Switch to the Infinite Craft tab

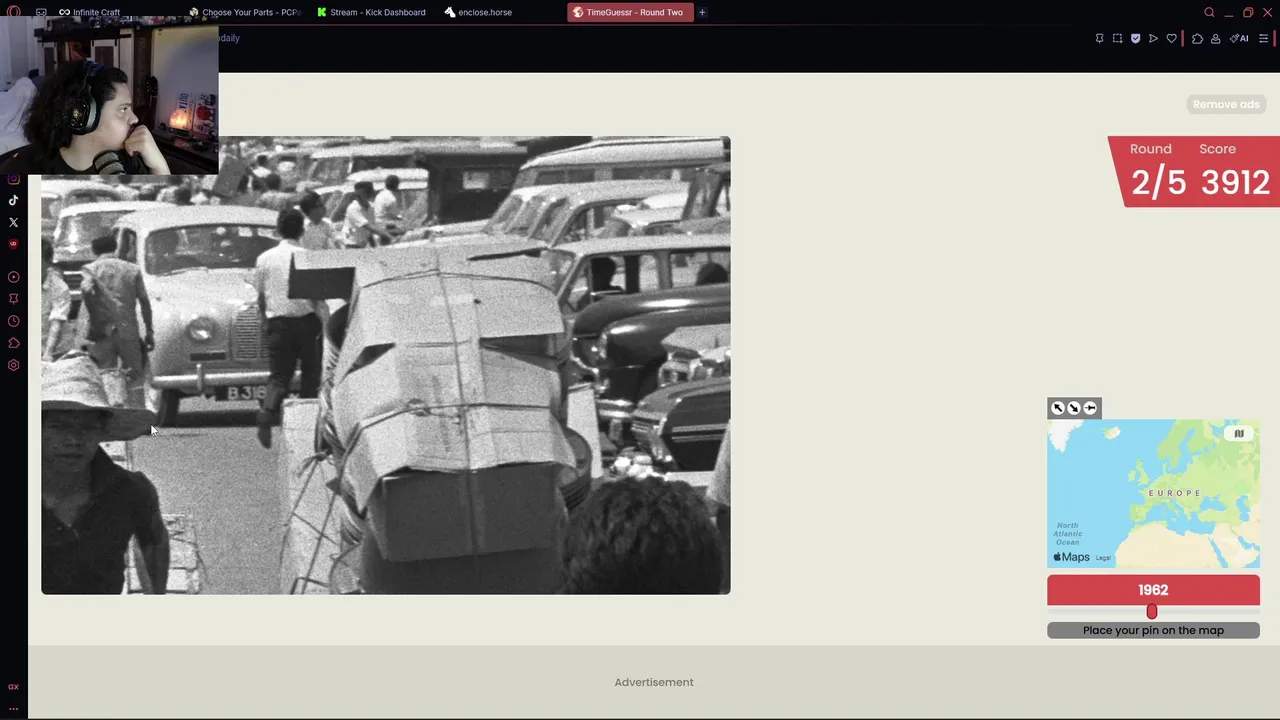point(89,12)
